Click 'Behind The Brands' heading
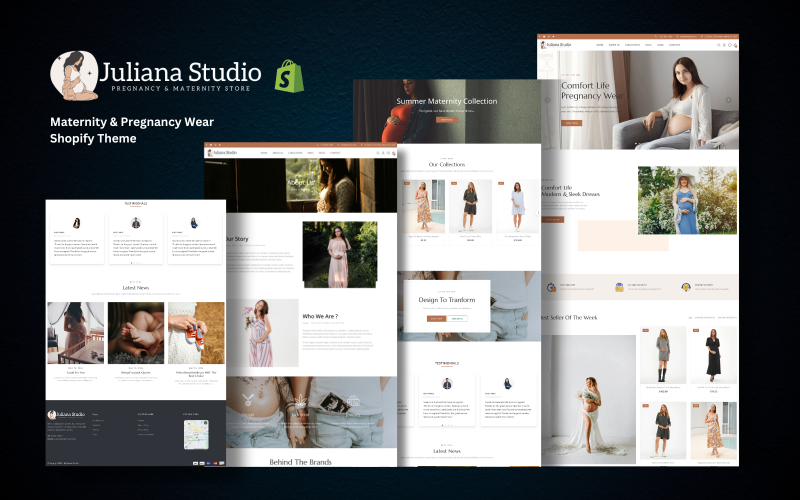 coord(300,462)
